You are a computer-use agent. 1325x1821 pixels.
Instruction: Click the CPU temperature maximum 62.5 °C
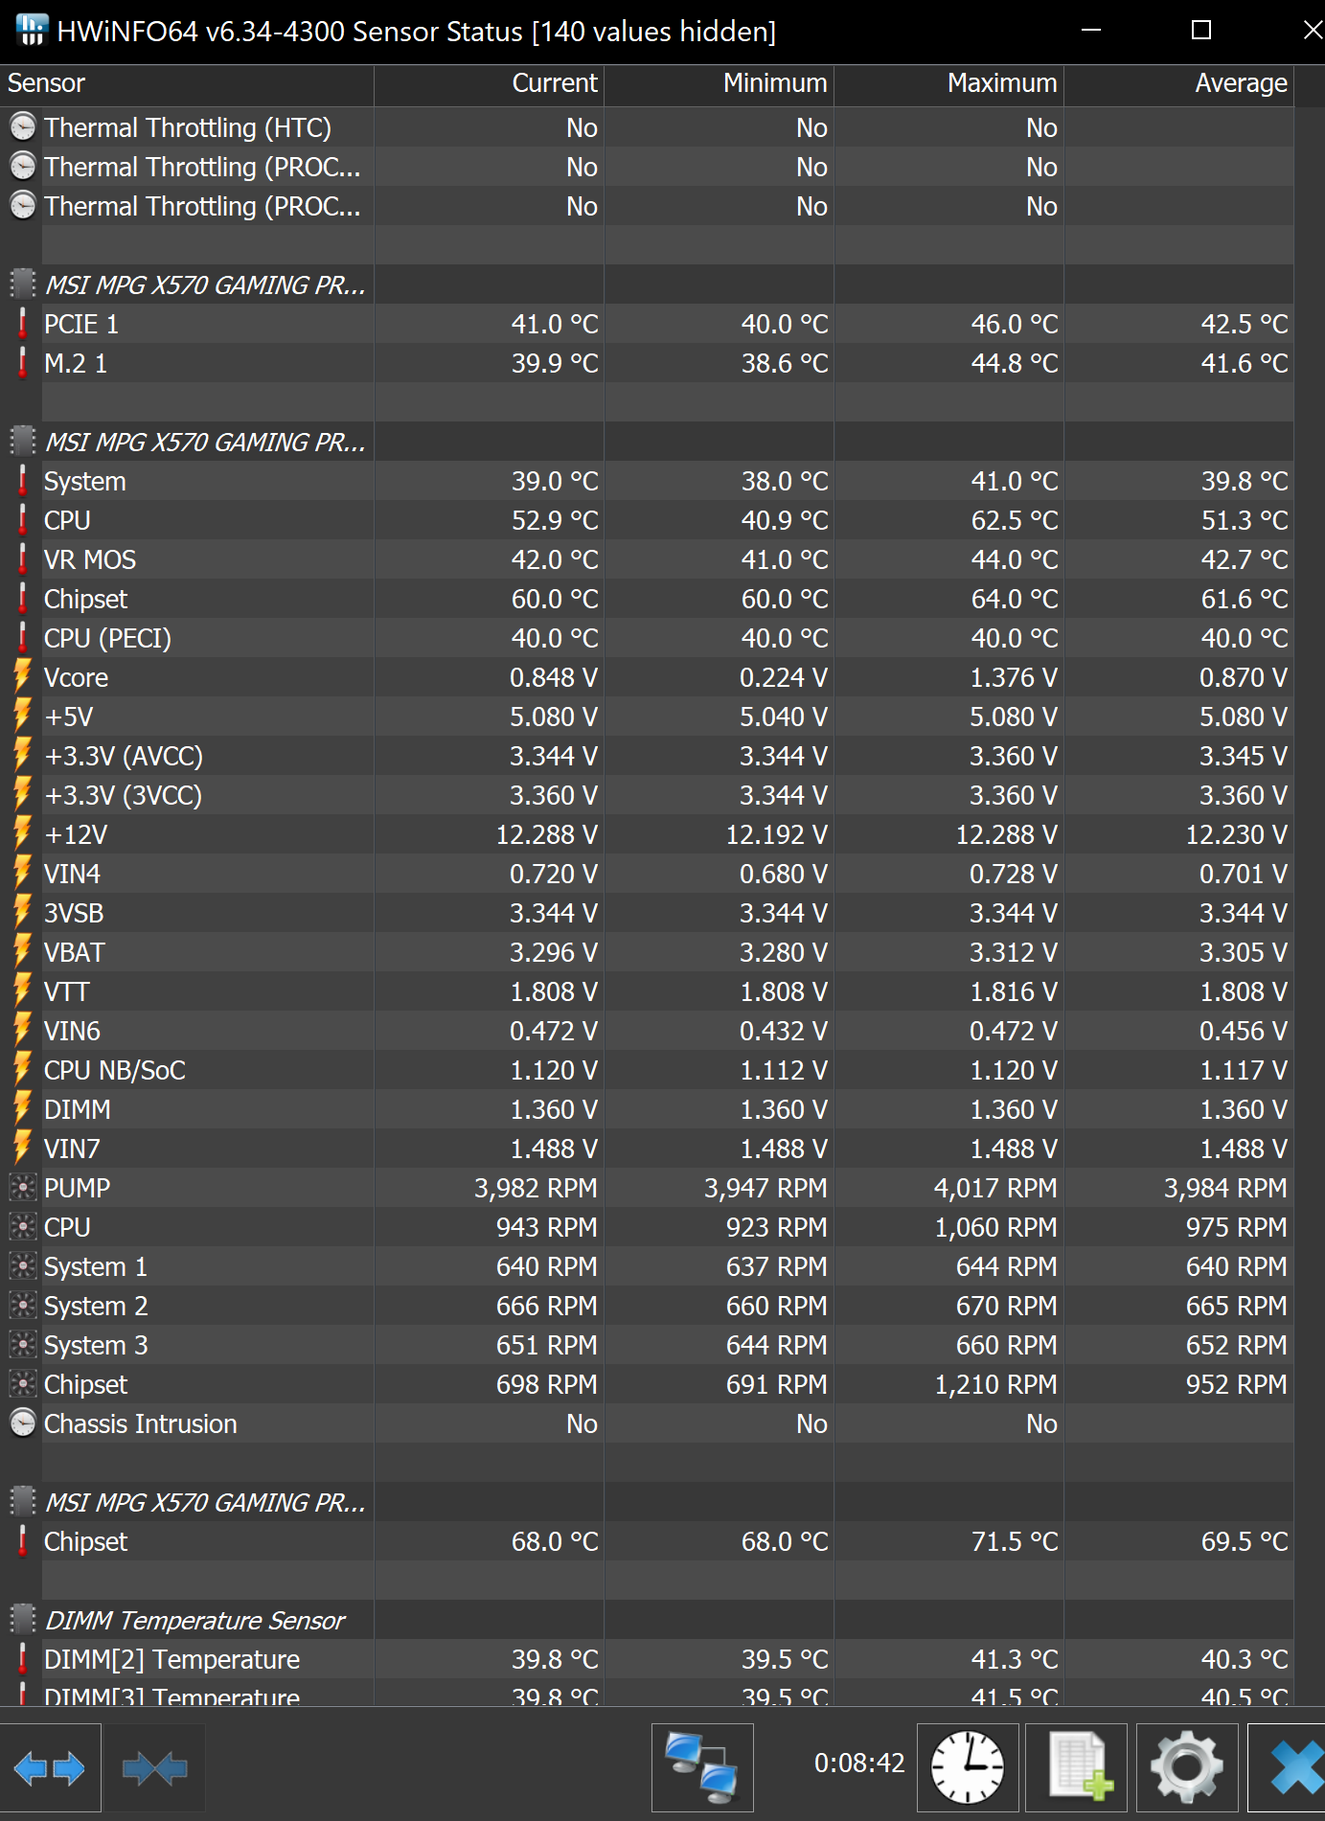coord(1014,521)
